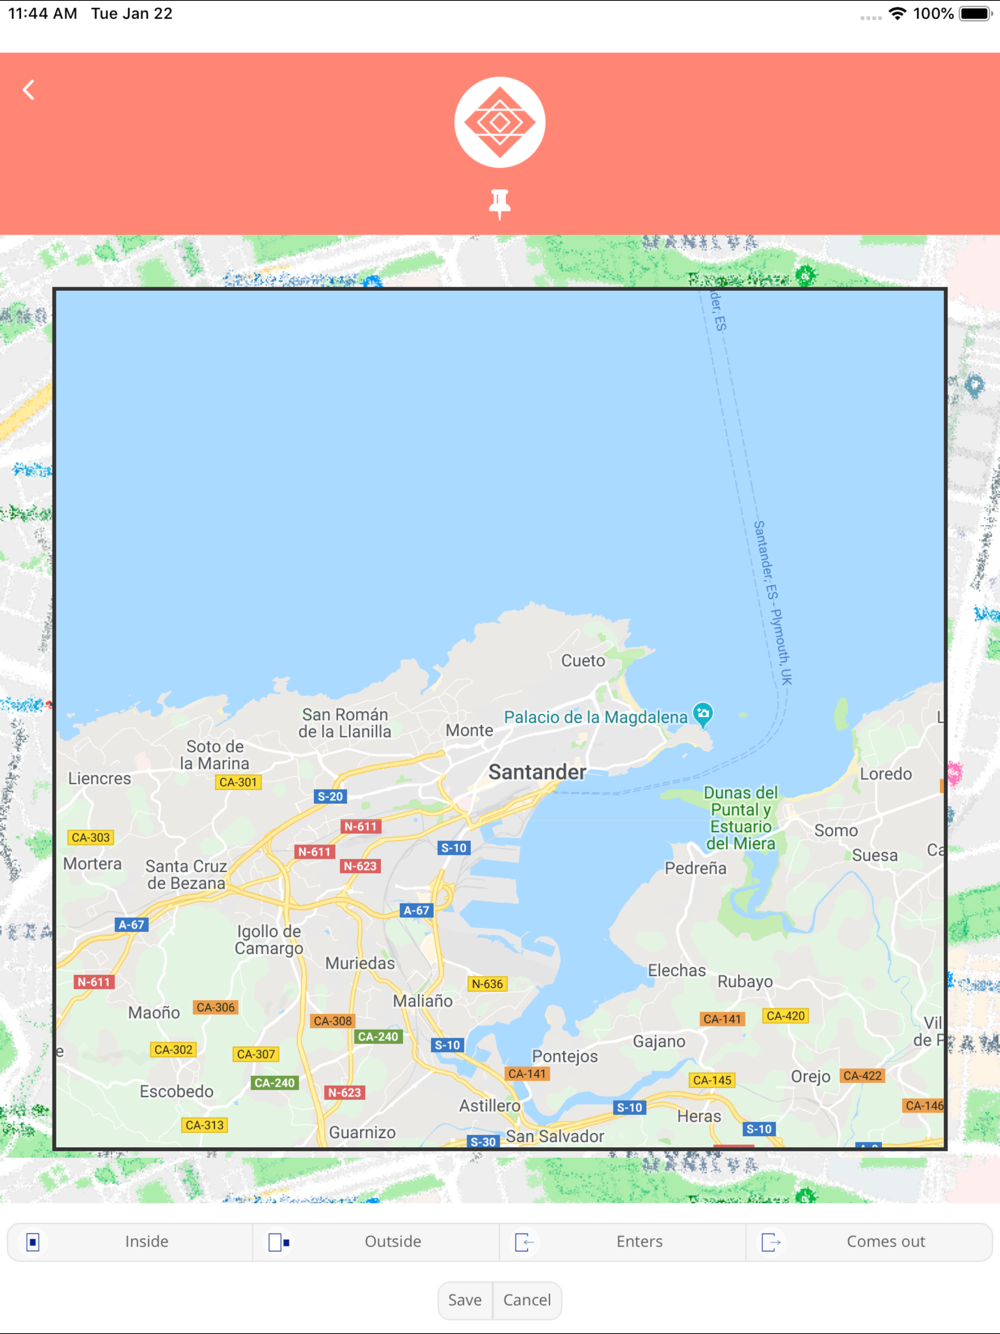Tap the Pedreña label
The width and height of the screenshot is (1000, 1334).
click(x=696, y=869)
